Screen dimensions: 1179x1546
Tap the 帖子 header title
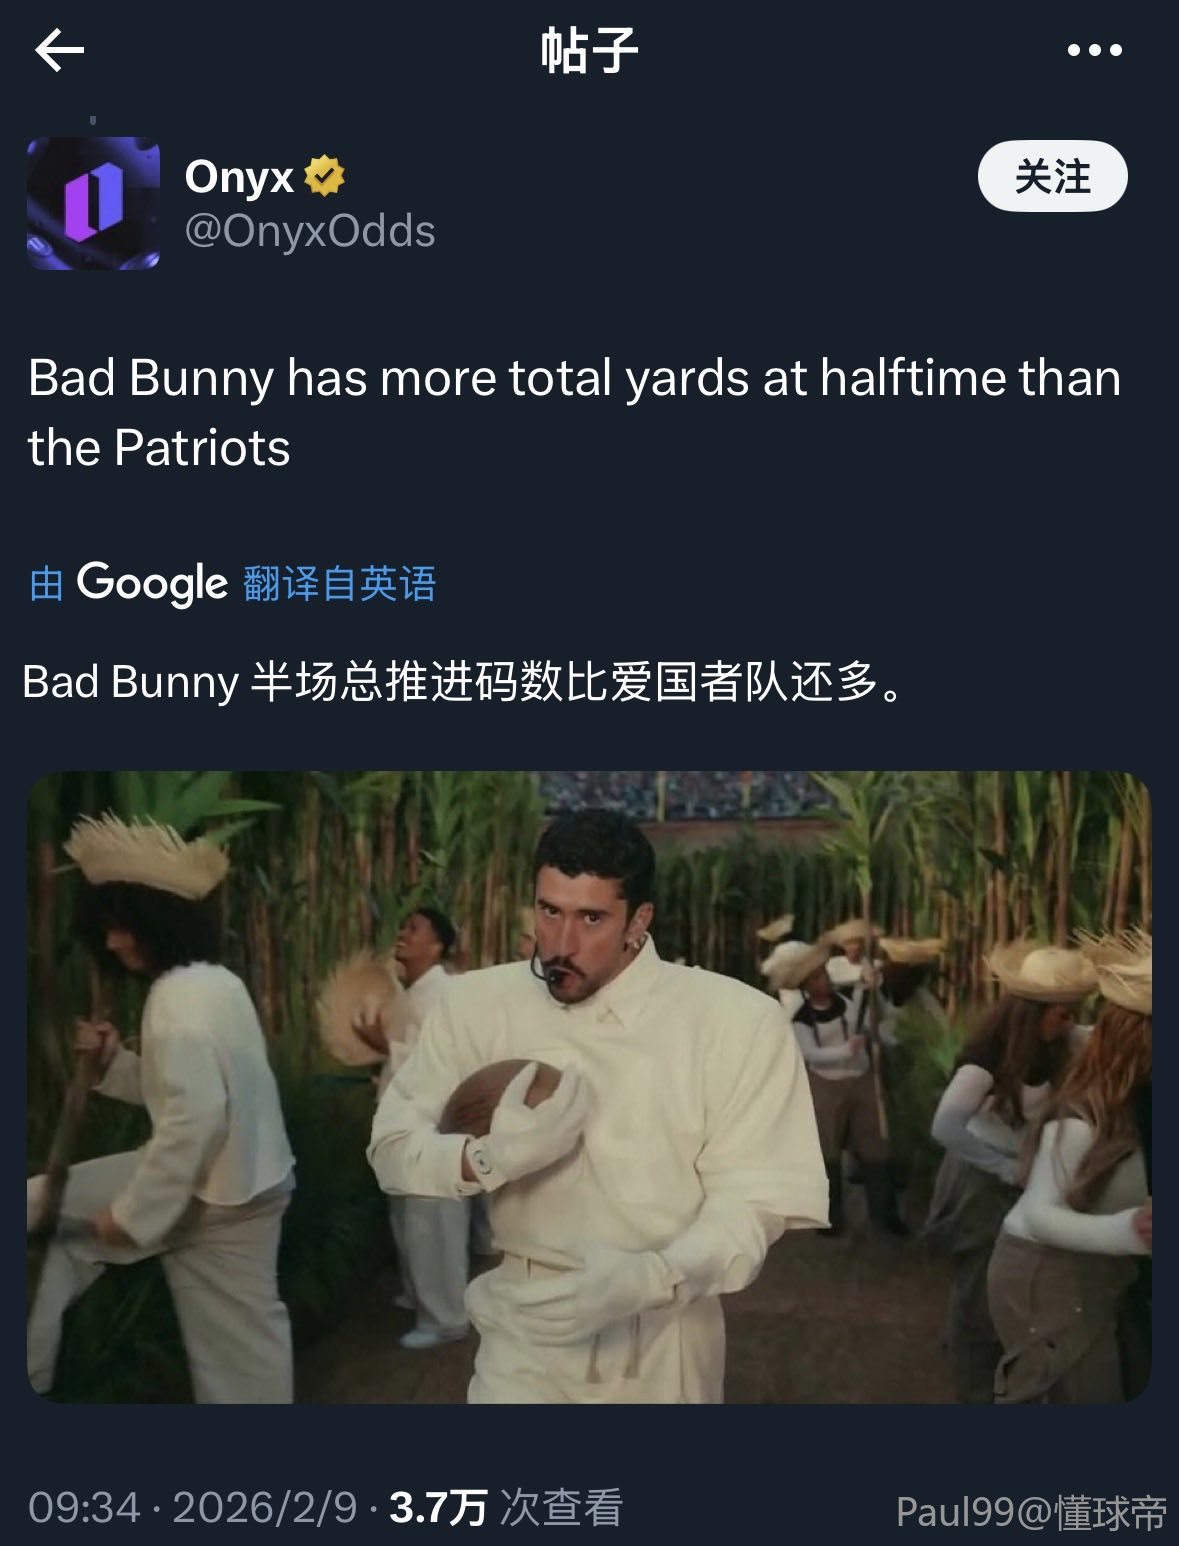589,50
